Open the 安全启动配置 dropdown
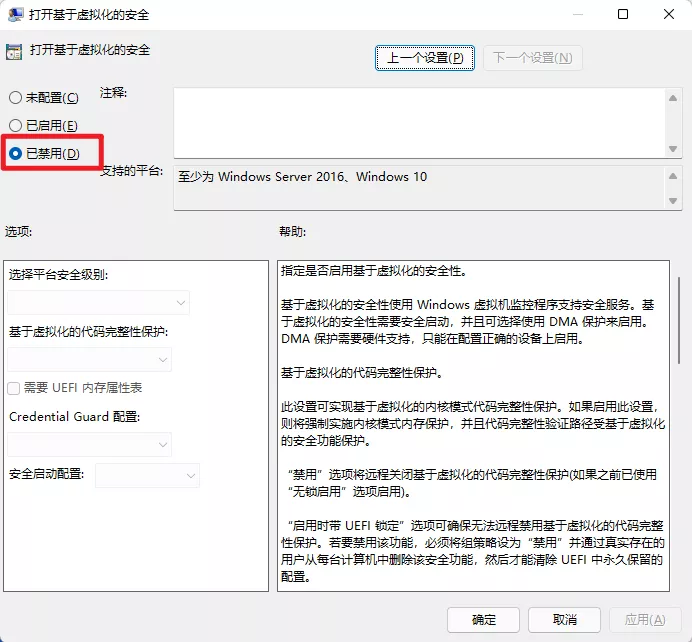The height and width of the screenshot is (642, 692). (147, 476)
